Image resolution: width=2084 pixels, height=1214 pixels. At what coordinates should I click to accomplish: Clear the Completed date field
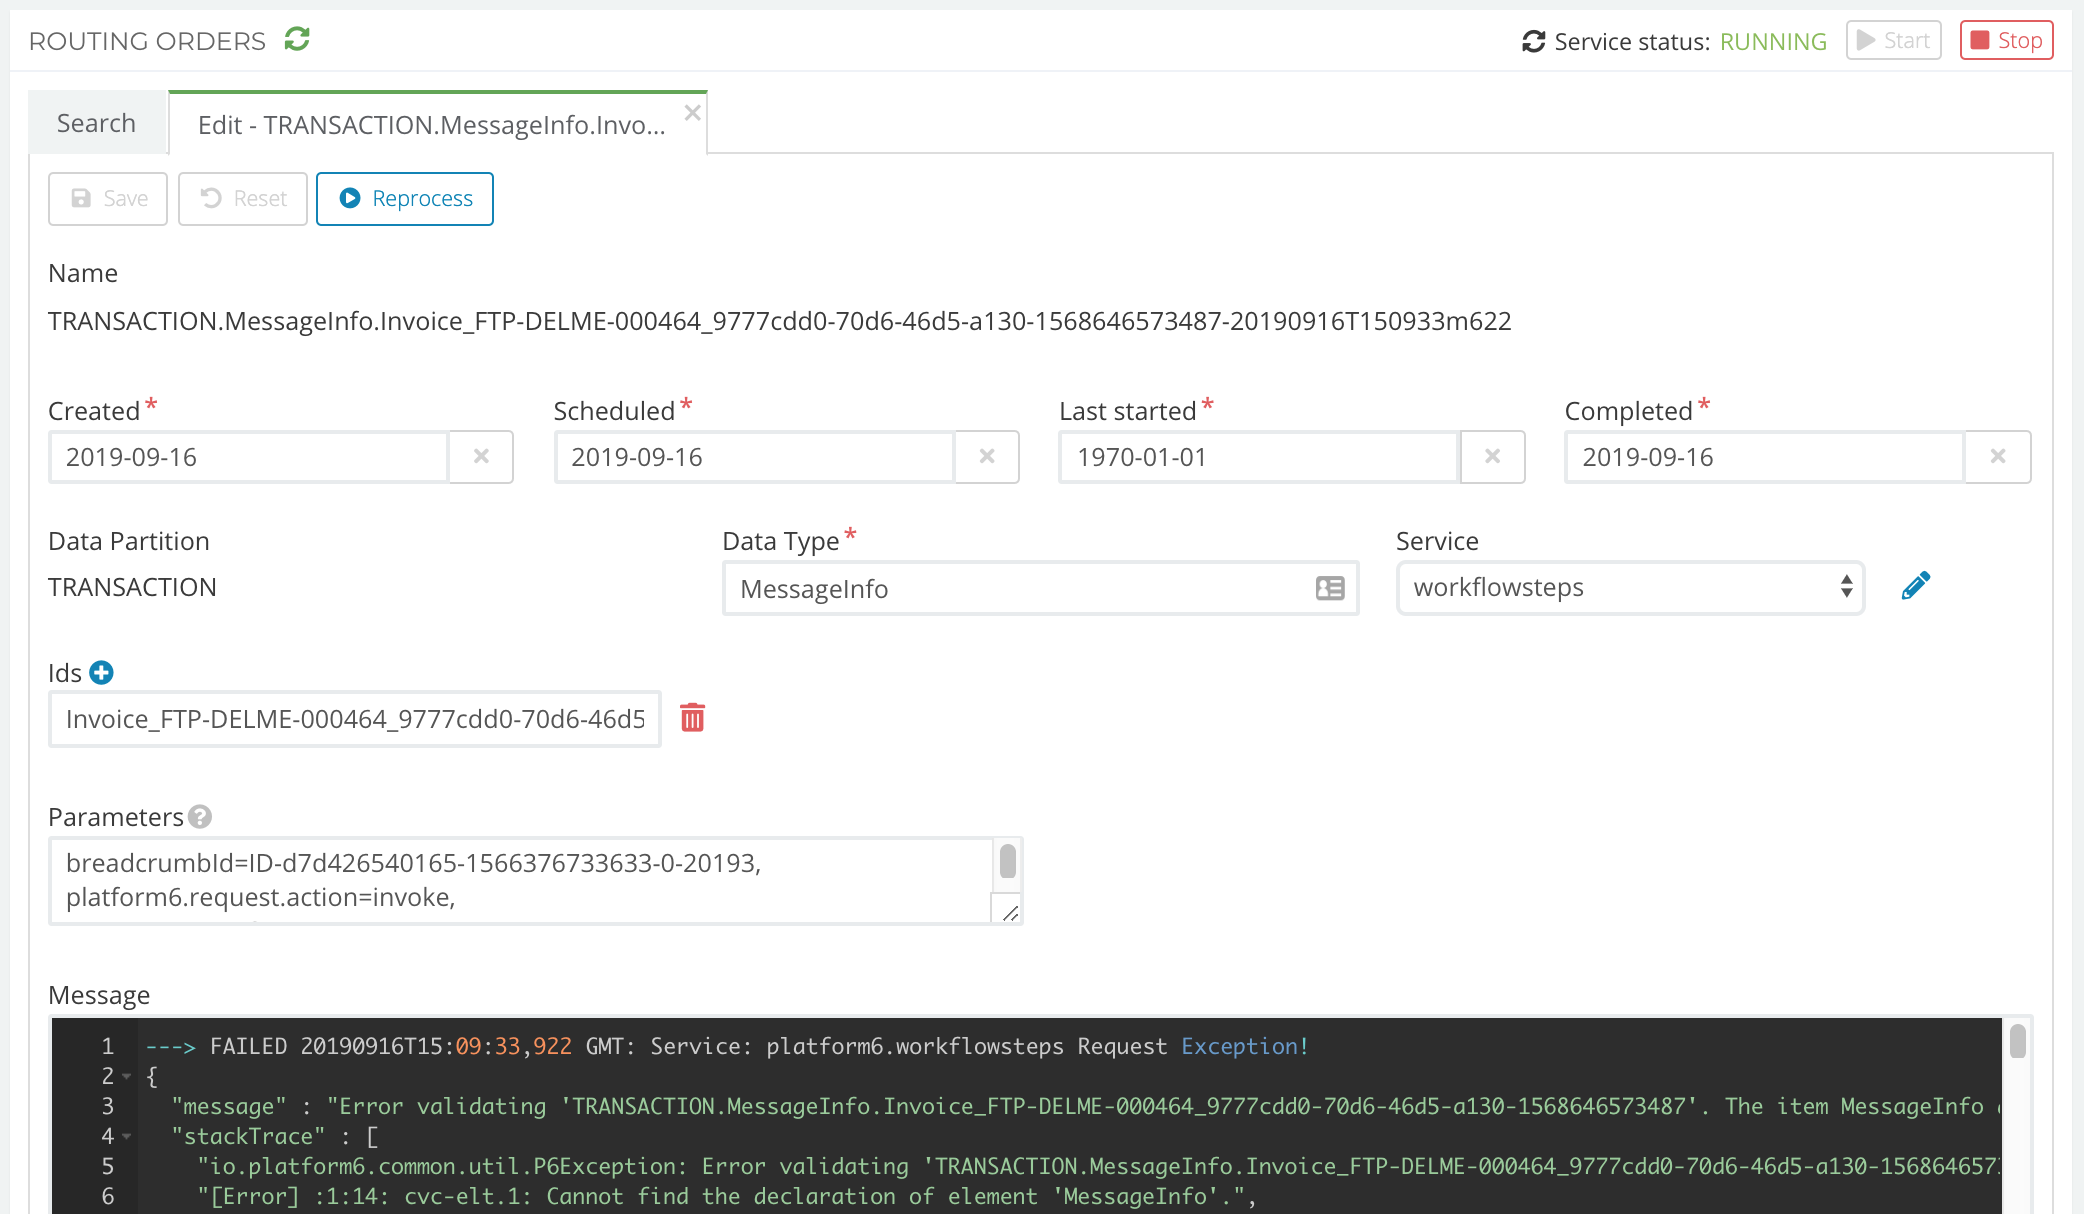pos(1998,457)
